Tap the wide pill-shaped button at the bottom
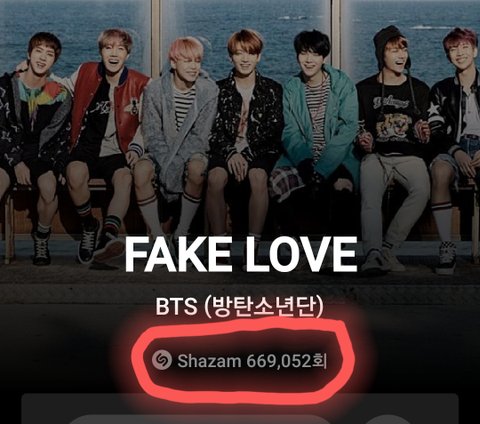The height and width of the screenshot is (424, 480). pos(200,420)
